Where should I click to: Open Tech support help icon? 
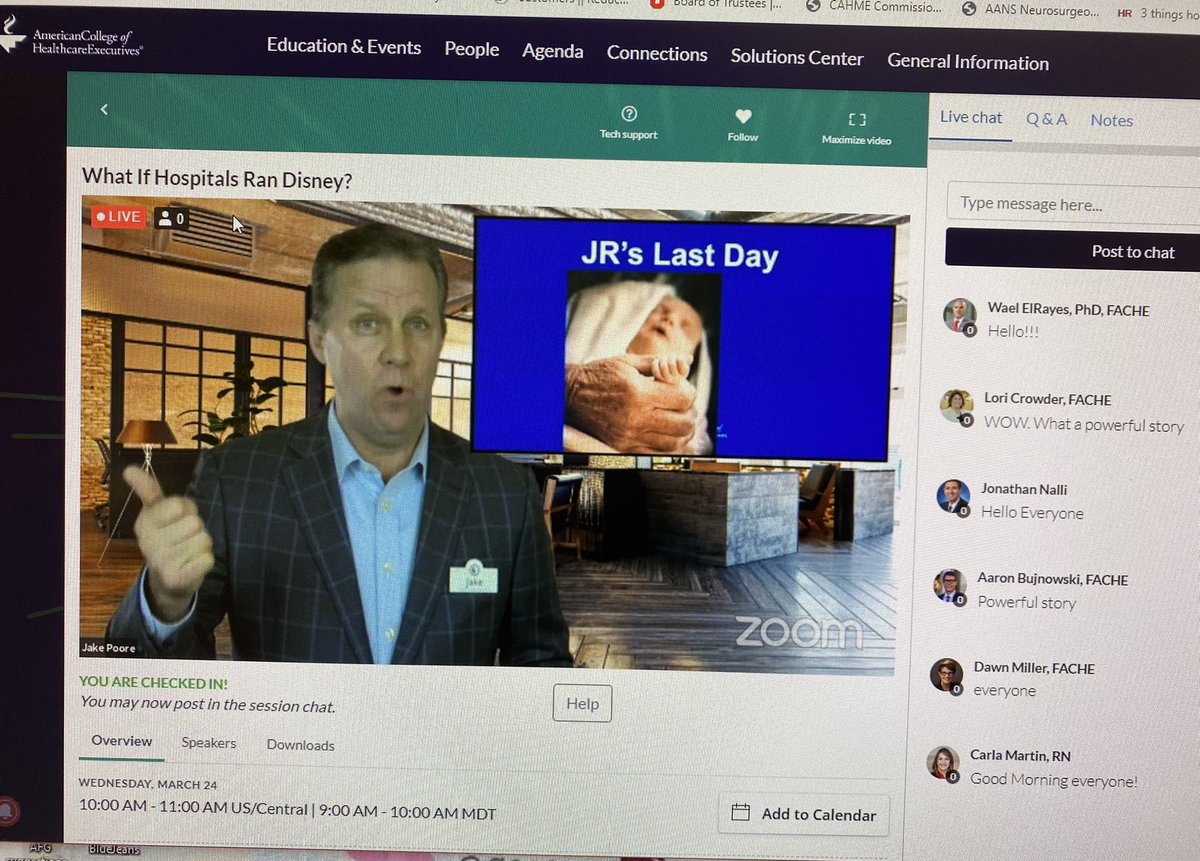coord(629,114)
